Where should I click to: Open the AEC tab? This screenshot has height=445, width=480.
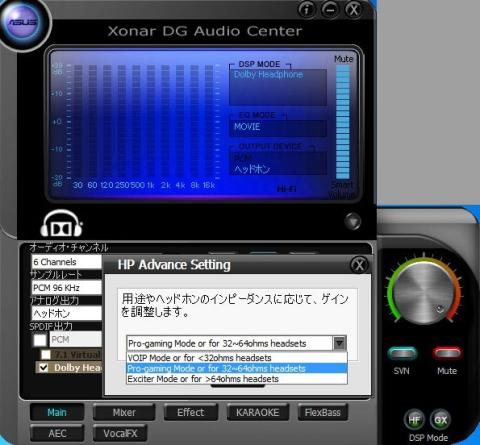(x=57, y=433)
